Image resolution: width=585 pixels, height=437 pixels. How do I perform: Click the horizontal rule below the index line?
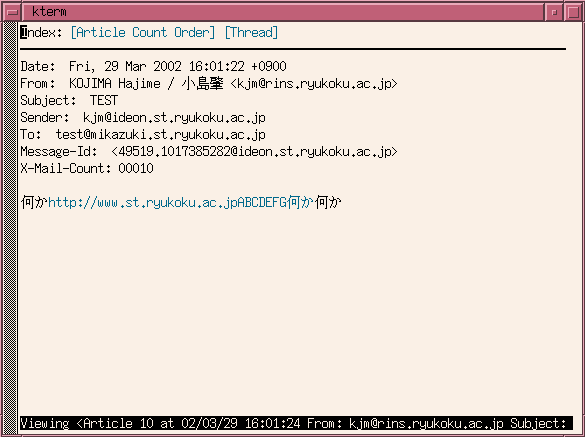293,49
